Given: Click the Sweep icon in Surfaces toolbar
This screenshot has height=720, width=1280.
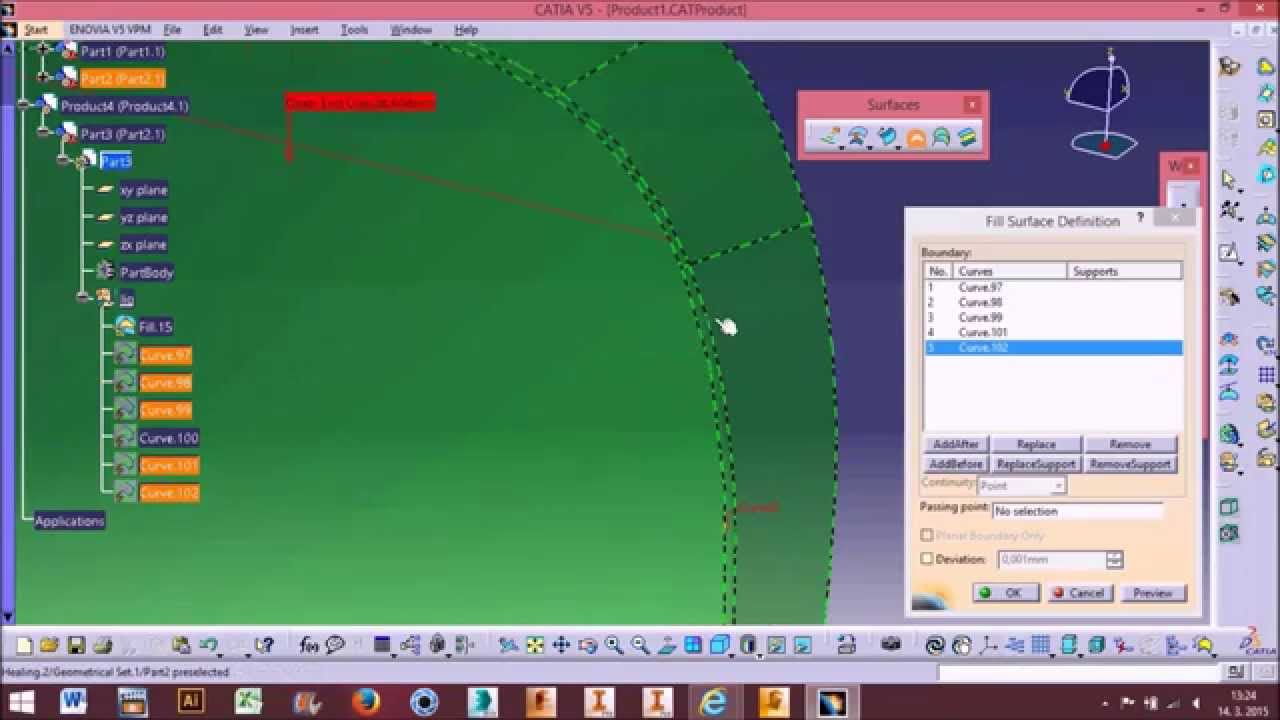Looking at the screenshot, I should click(x=887, y=137).
